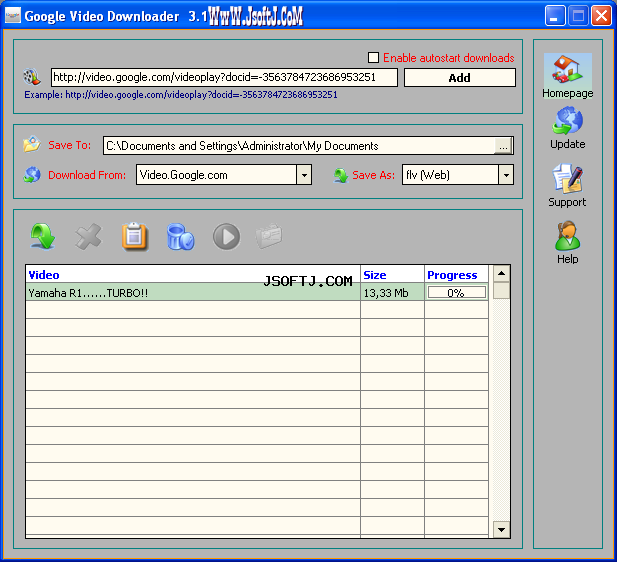Expand the Download From dropdown arrow

(304, 175)
